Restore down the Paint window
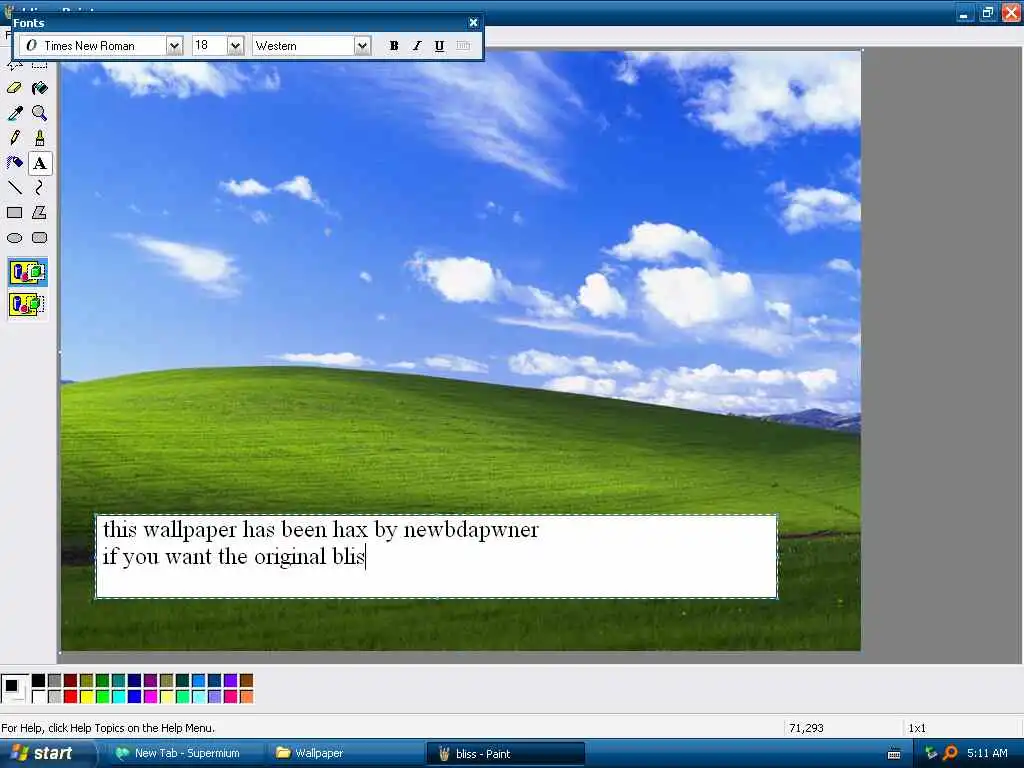 pos(987,12)
